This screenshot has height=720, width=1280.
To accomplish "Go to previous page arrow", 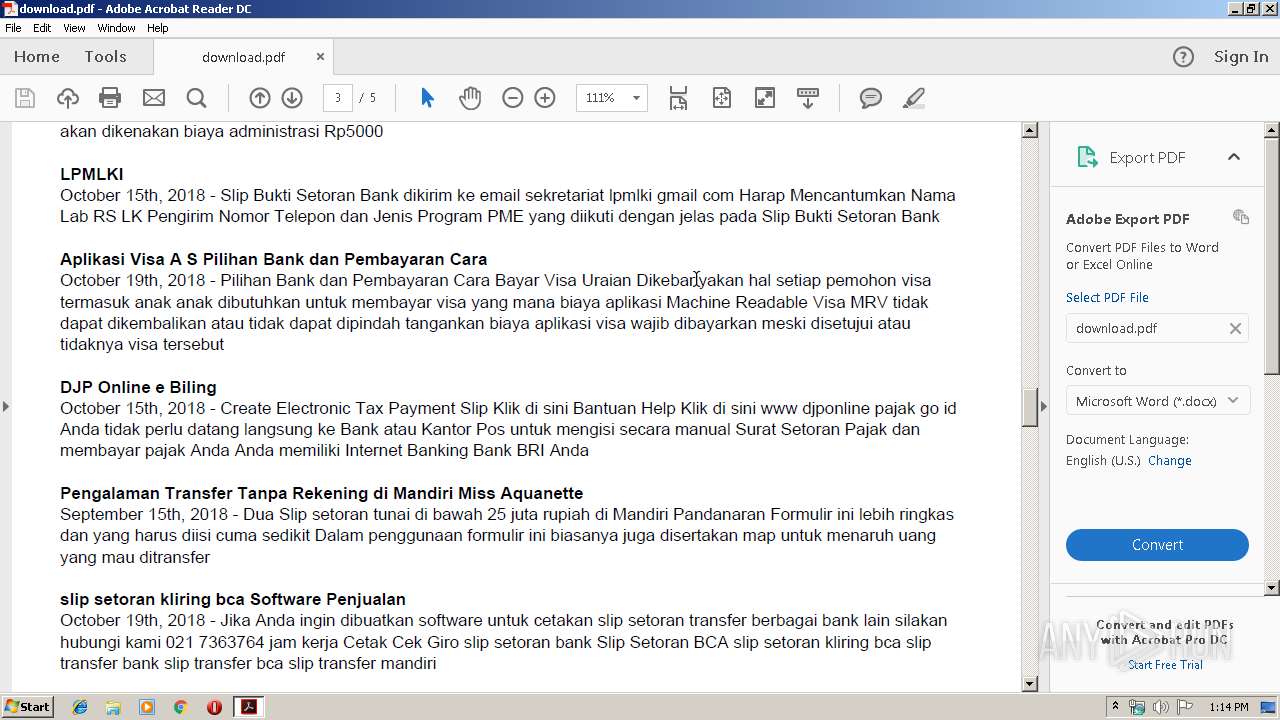I will [x=260, y=98].
